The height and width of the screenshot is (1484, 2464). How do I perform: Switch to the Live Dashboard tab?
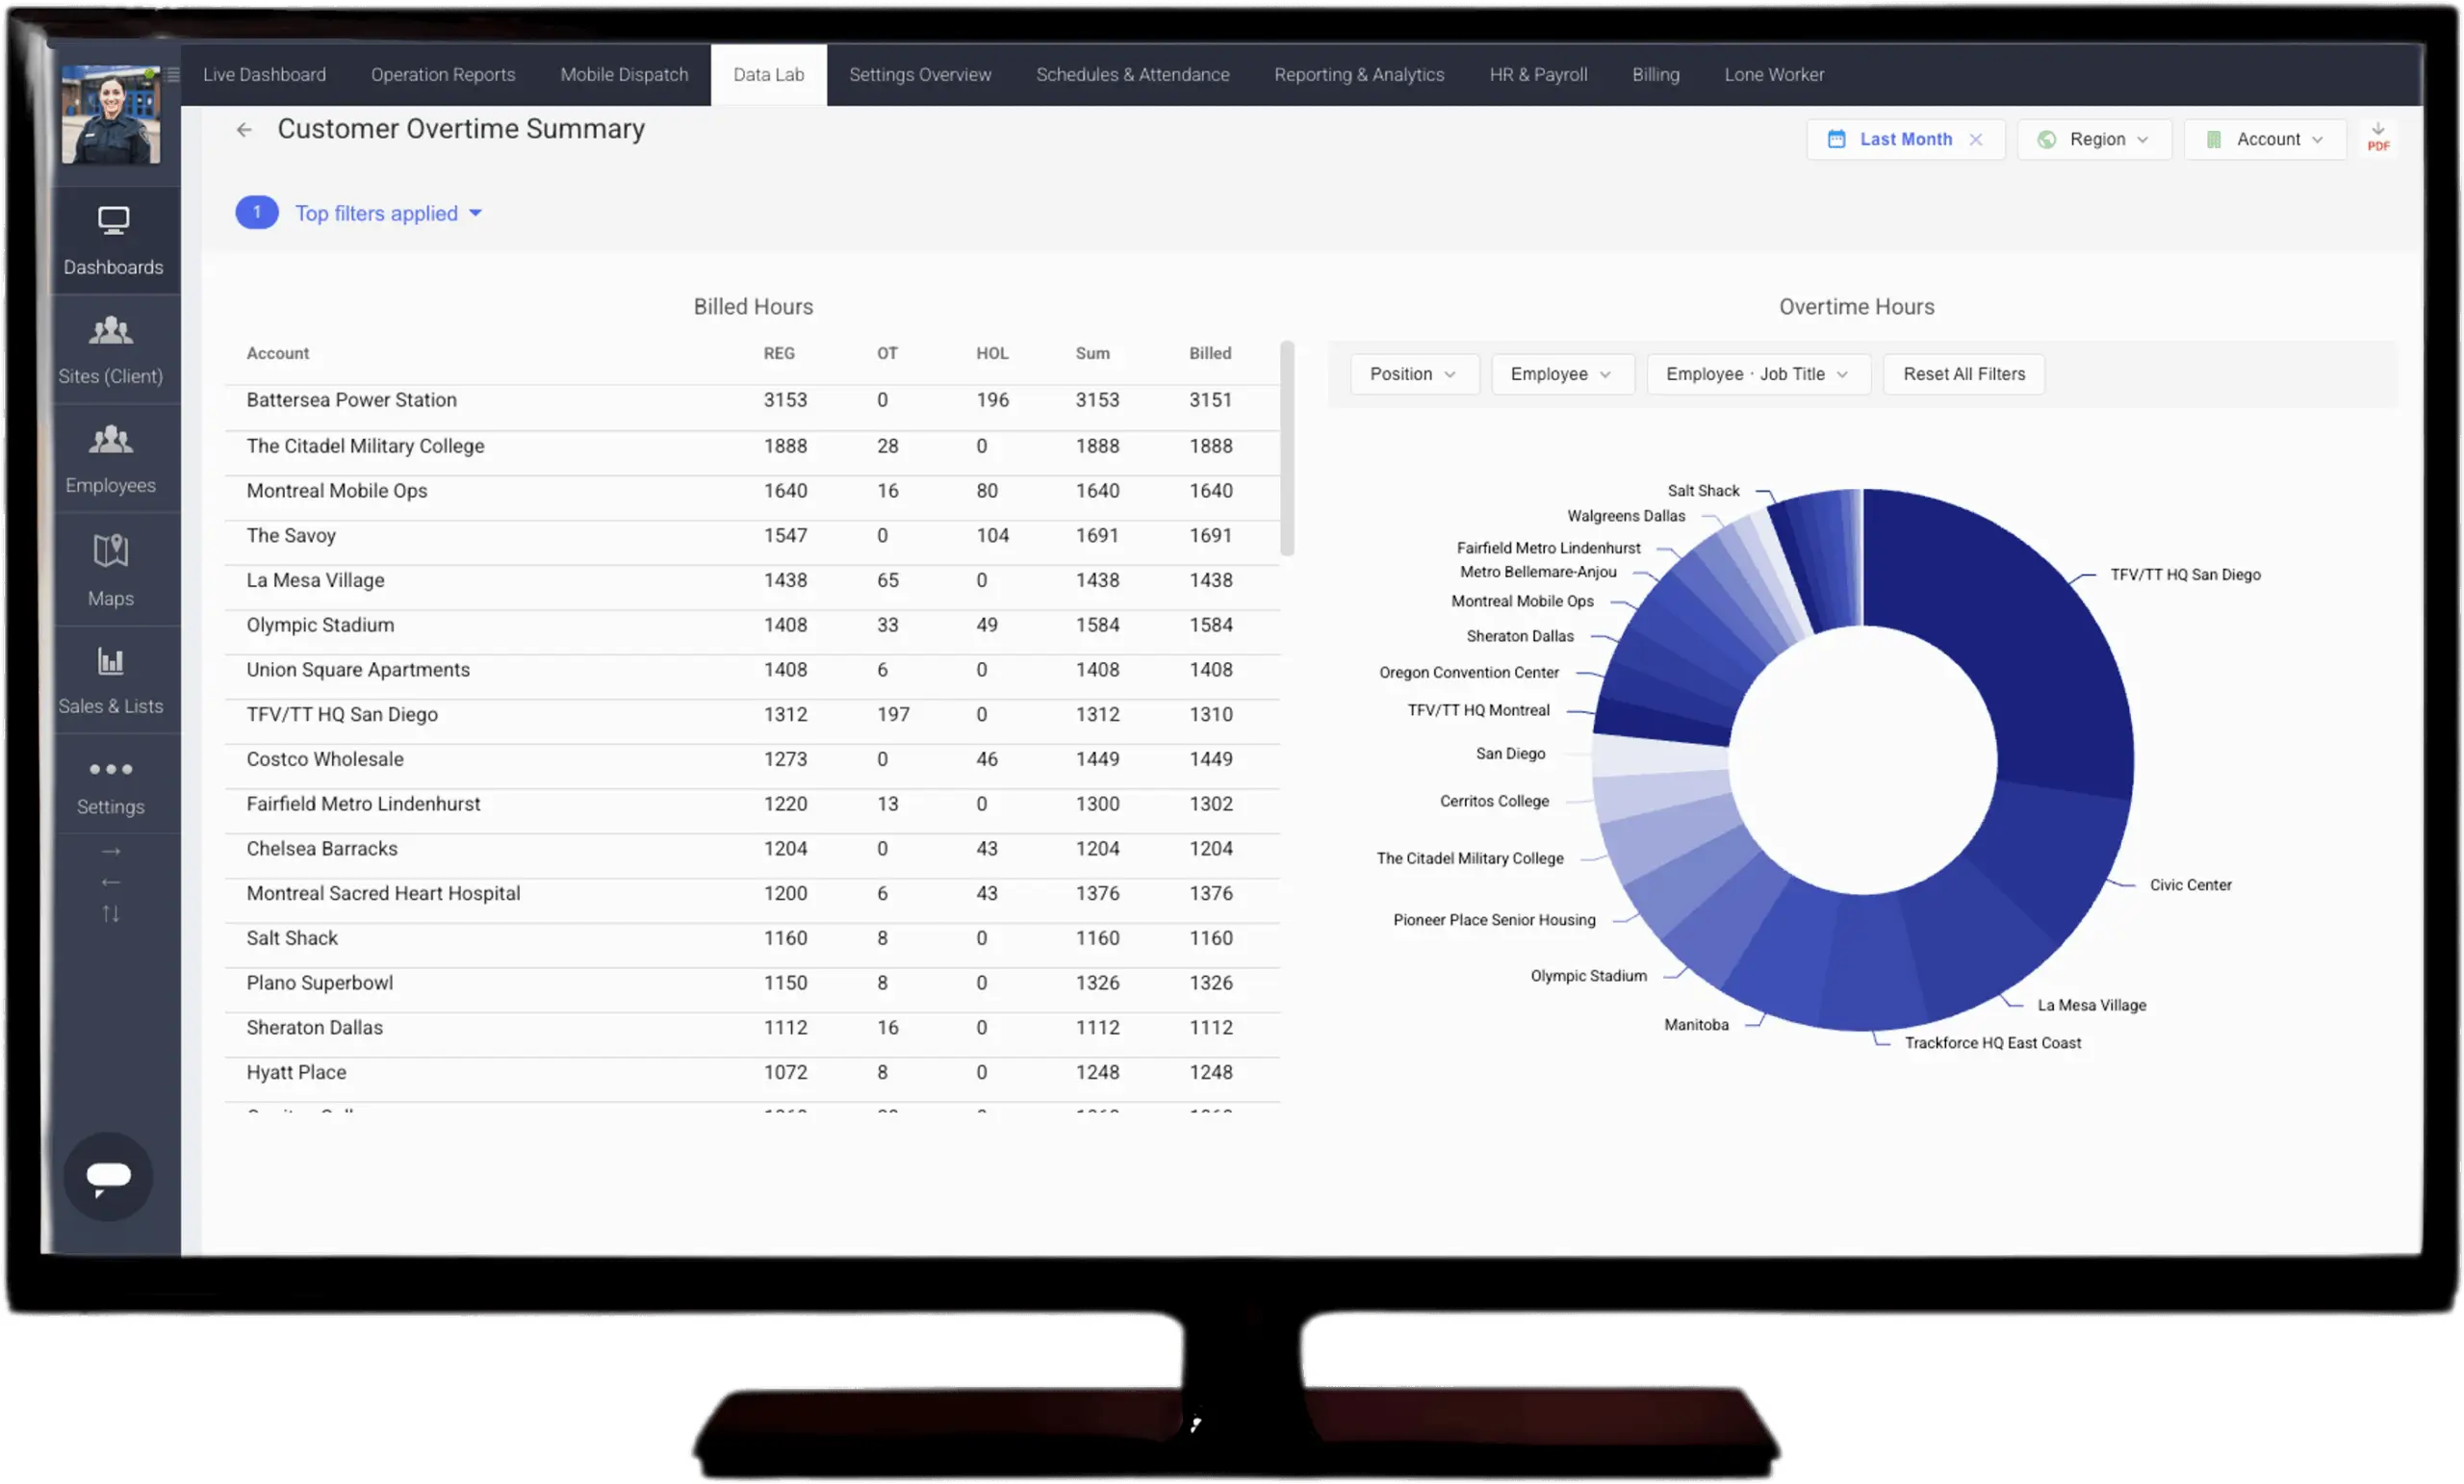pos(264,75)
